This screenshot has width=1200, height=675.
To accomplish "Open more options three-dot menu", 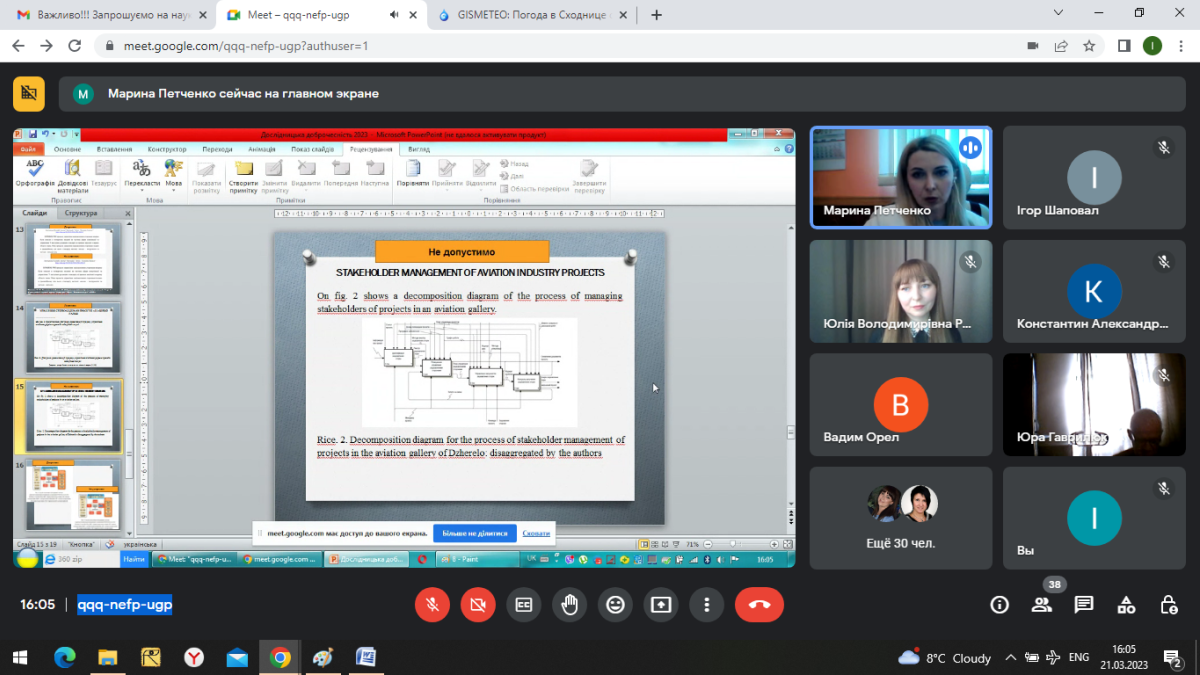I will (x=706, y=604).
